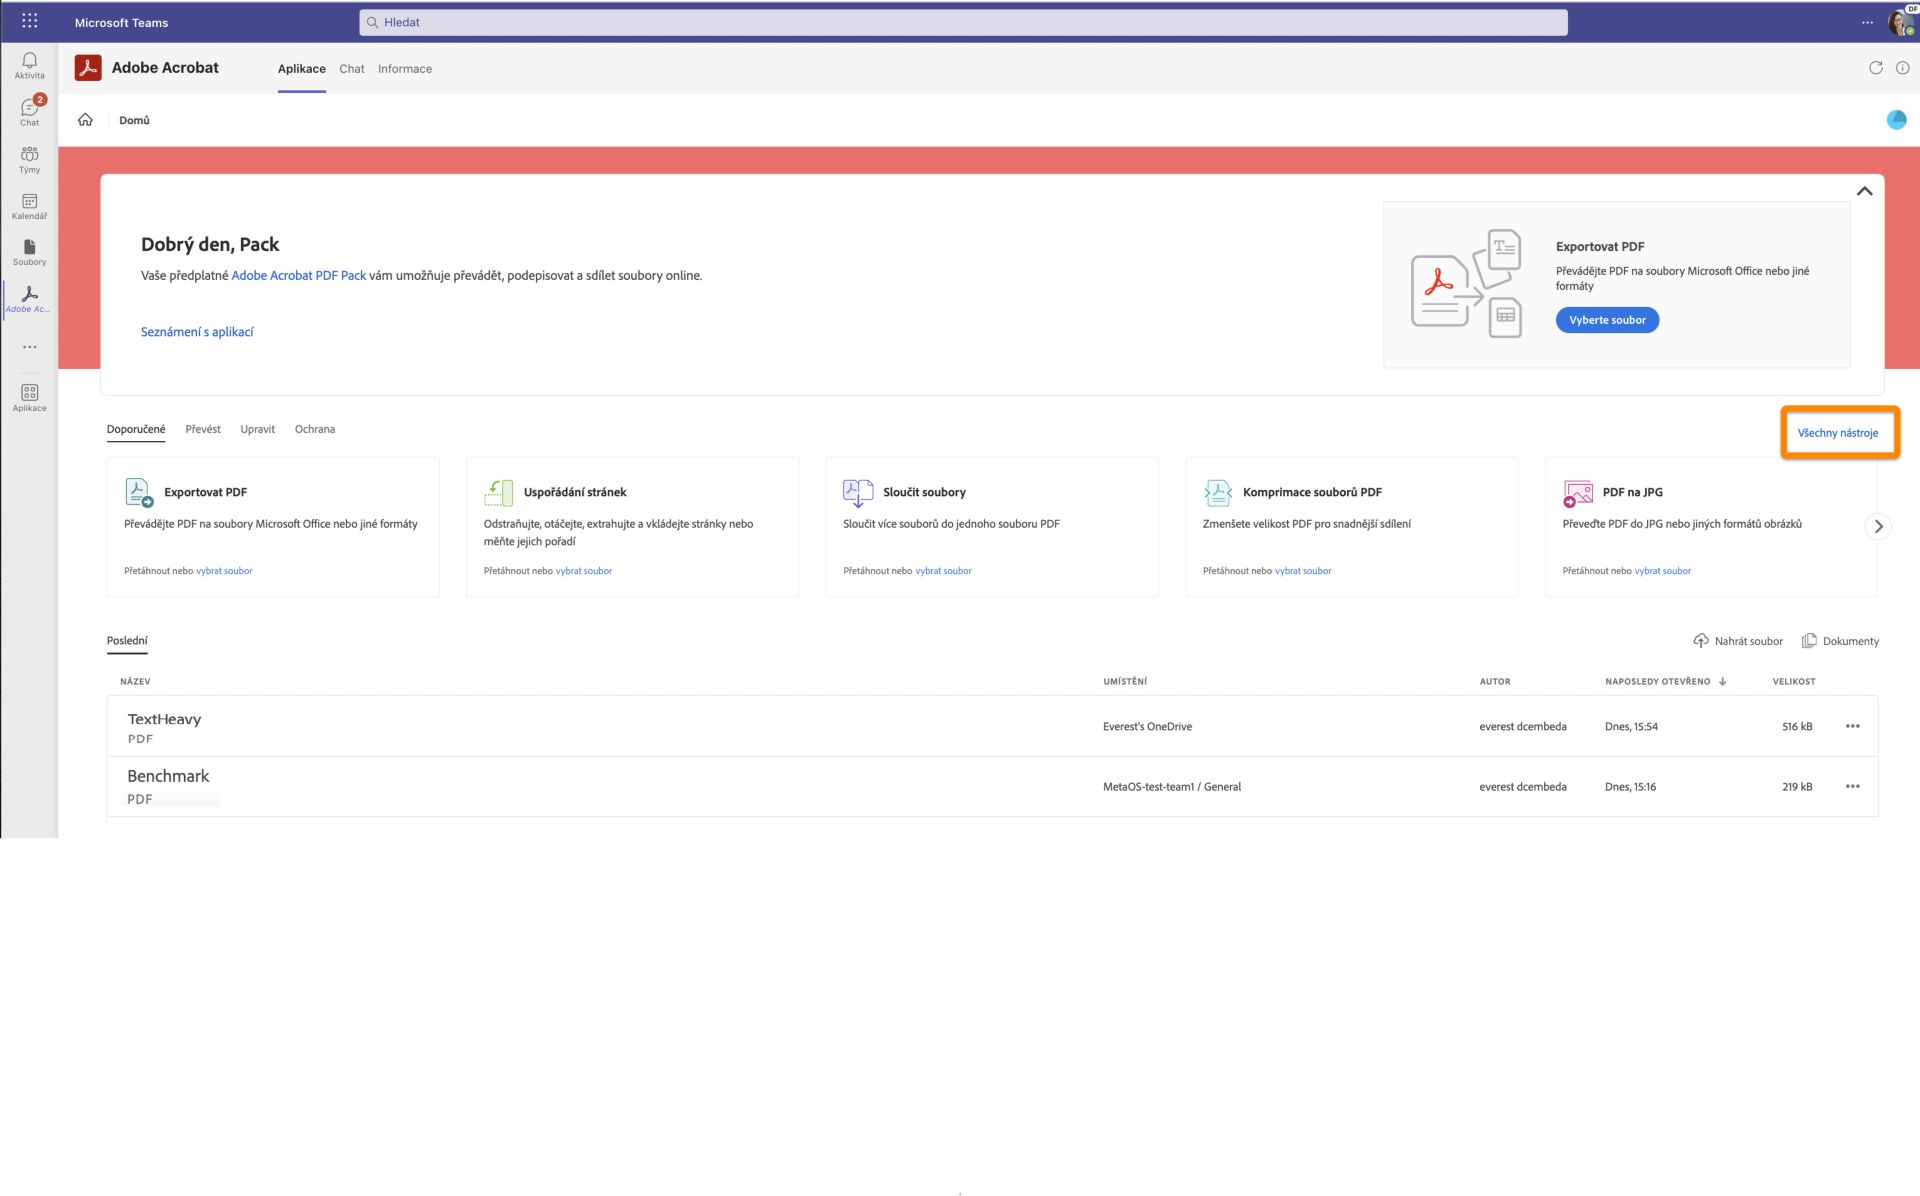This screenshot has height=1196, width=1920.
Task: Reload the app with refresh icon
Action: [1875, 68]
